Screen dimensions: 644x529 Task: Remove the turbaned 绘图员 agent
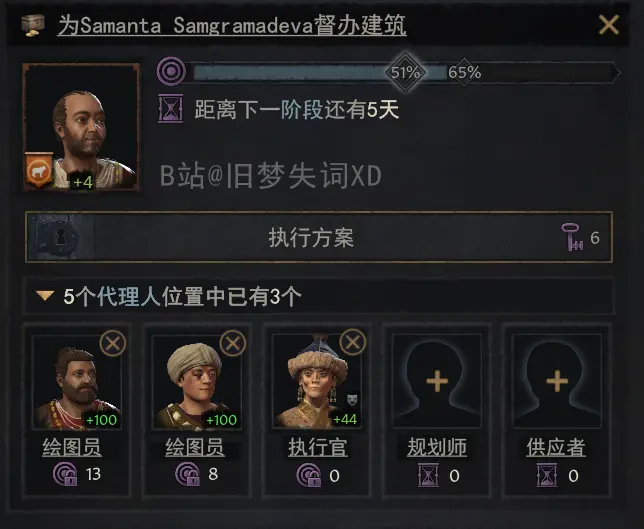[x=233, y=343]
